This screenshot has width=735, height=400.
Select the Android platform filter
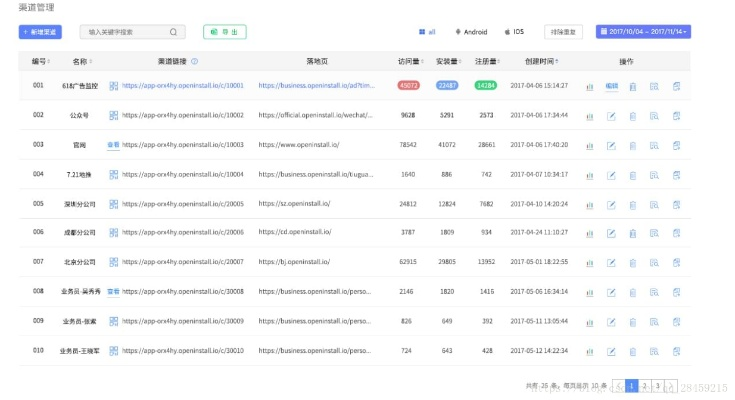tap(471, 32)
